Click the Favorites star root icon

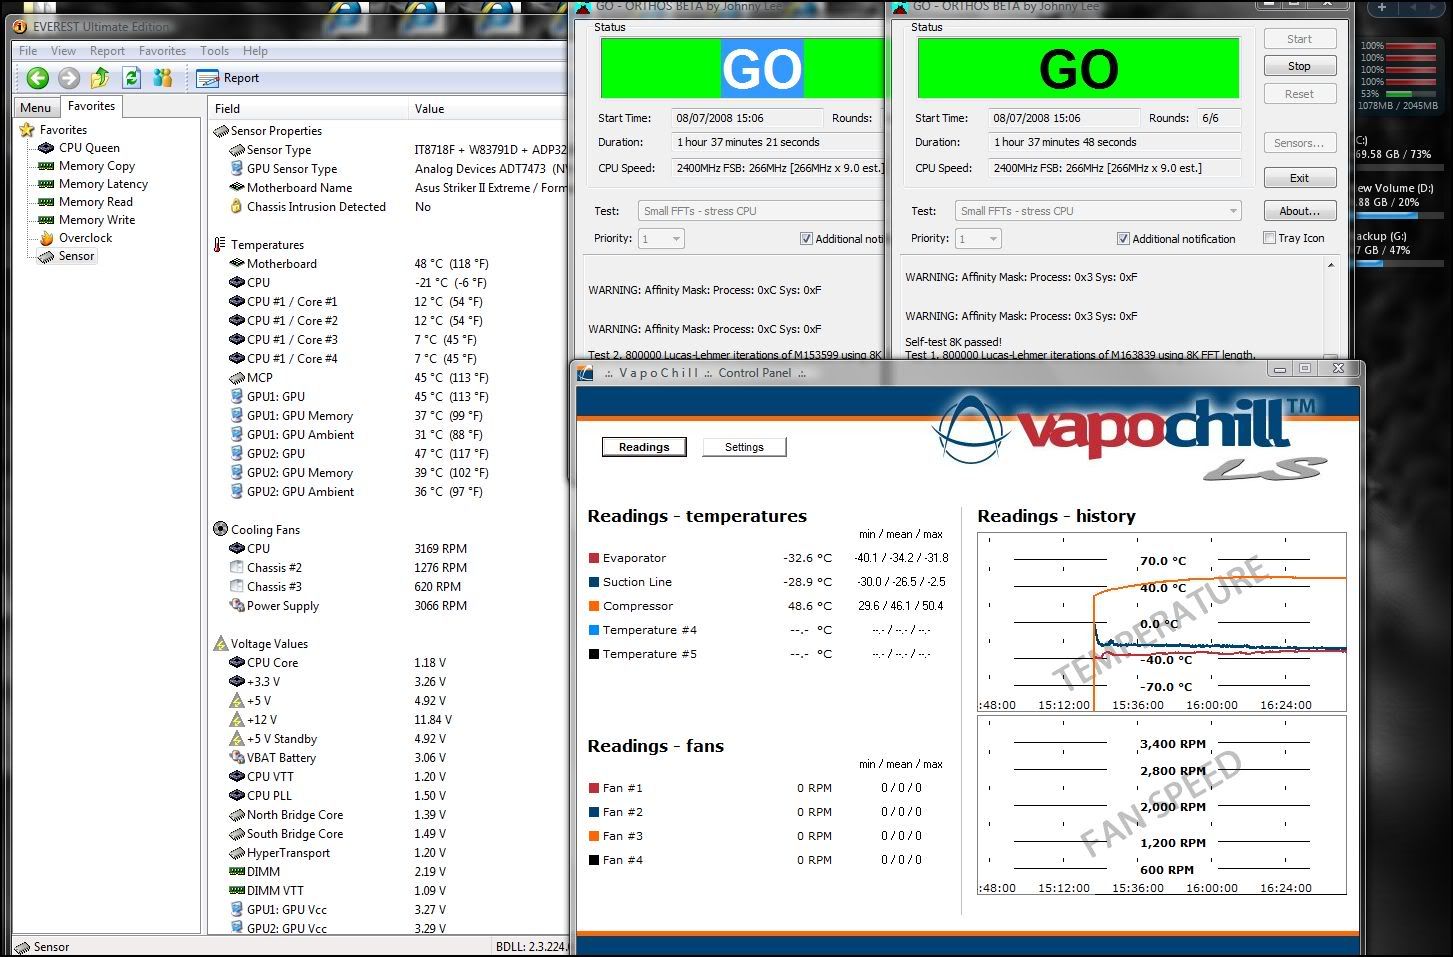point(27,130)
